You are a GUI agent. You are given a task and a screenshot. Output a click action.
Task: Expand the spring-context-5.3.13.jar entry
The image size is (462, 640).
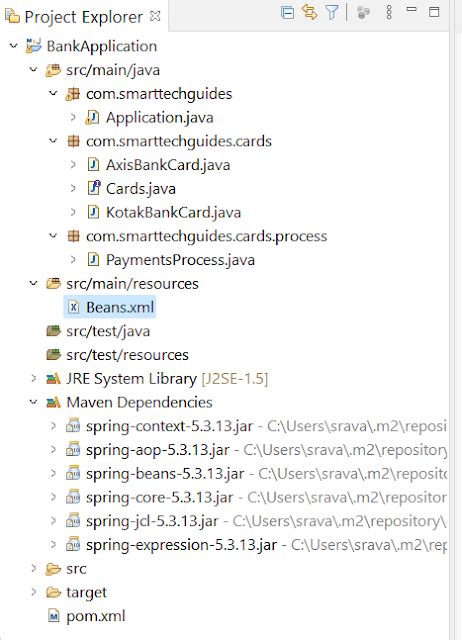point(53,426)
